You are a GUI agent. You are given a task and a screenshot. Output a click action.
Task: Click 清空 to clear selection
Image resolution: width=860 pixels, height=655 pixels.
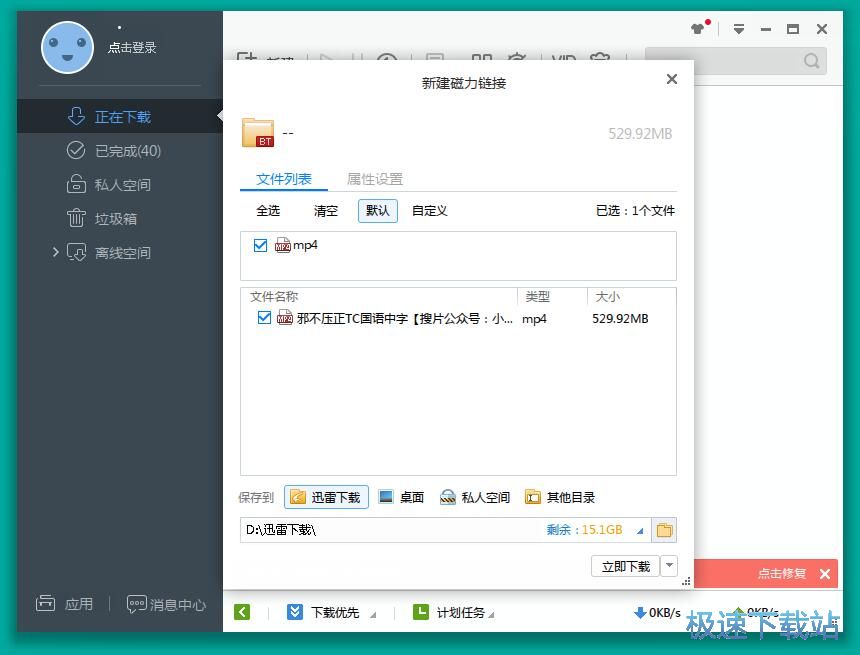(x=326, y=211)
